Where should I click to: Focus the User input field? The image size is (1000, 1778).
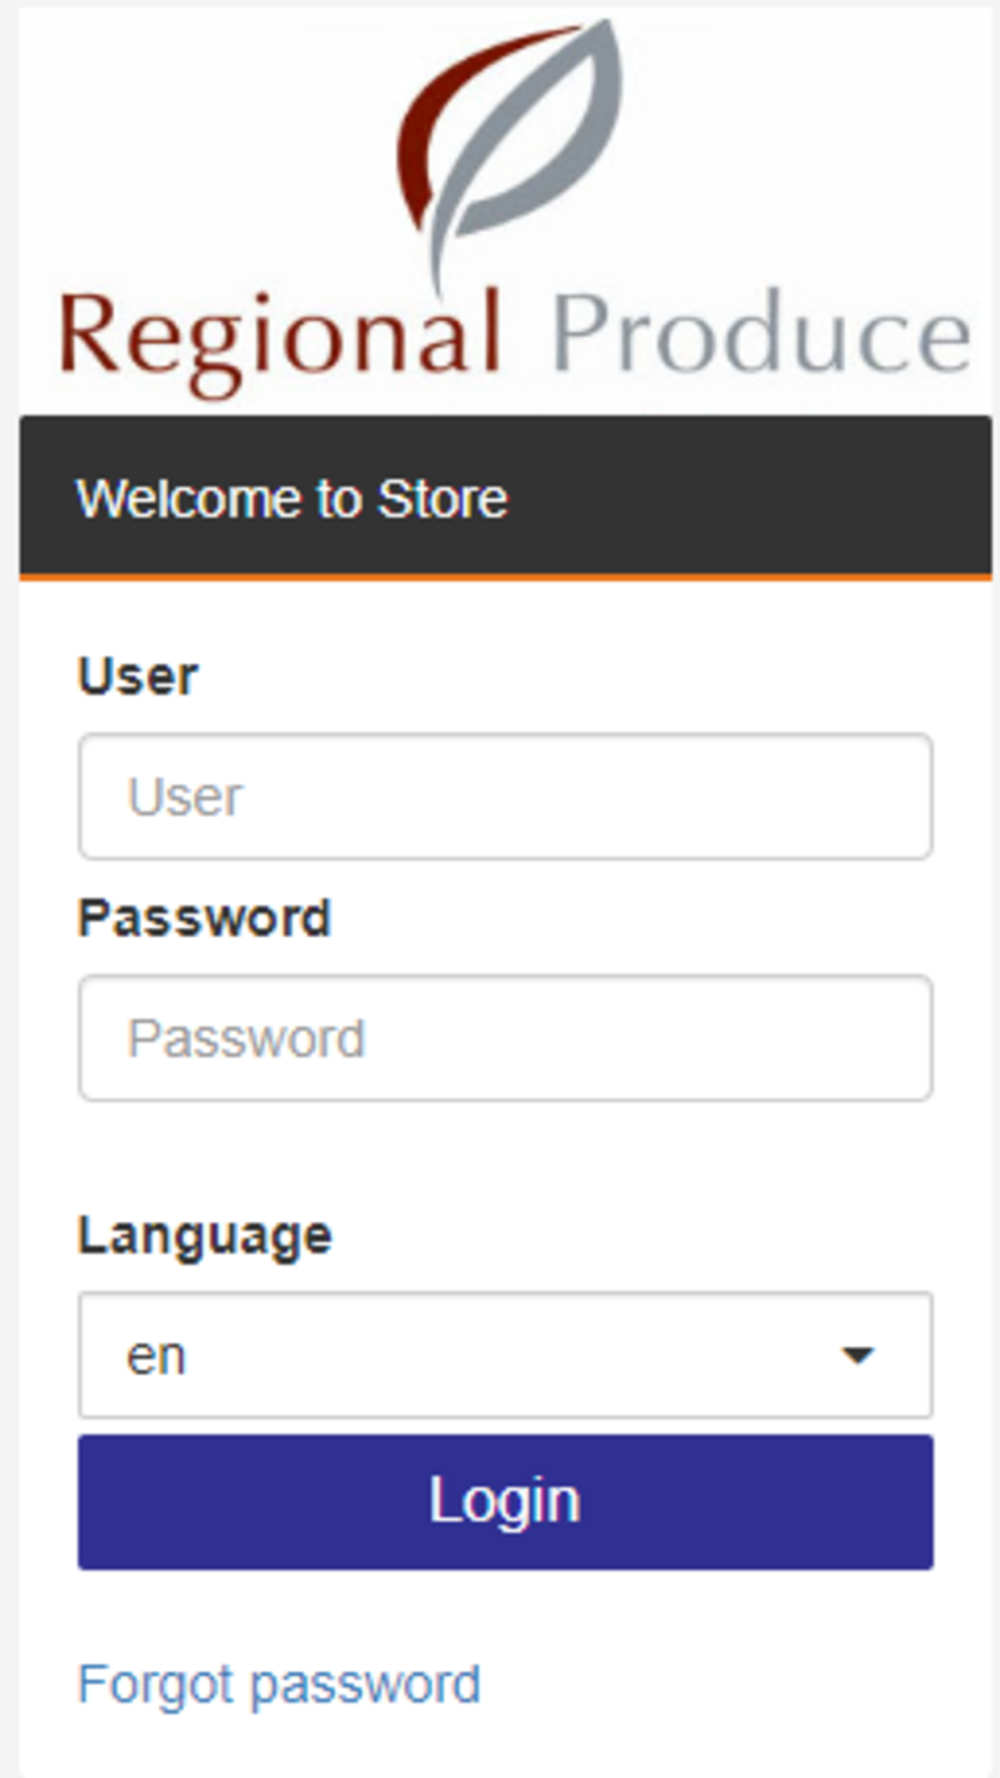click(506, 796)
